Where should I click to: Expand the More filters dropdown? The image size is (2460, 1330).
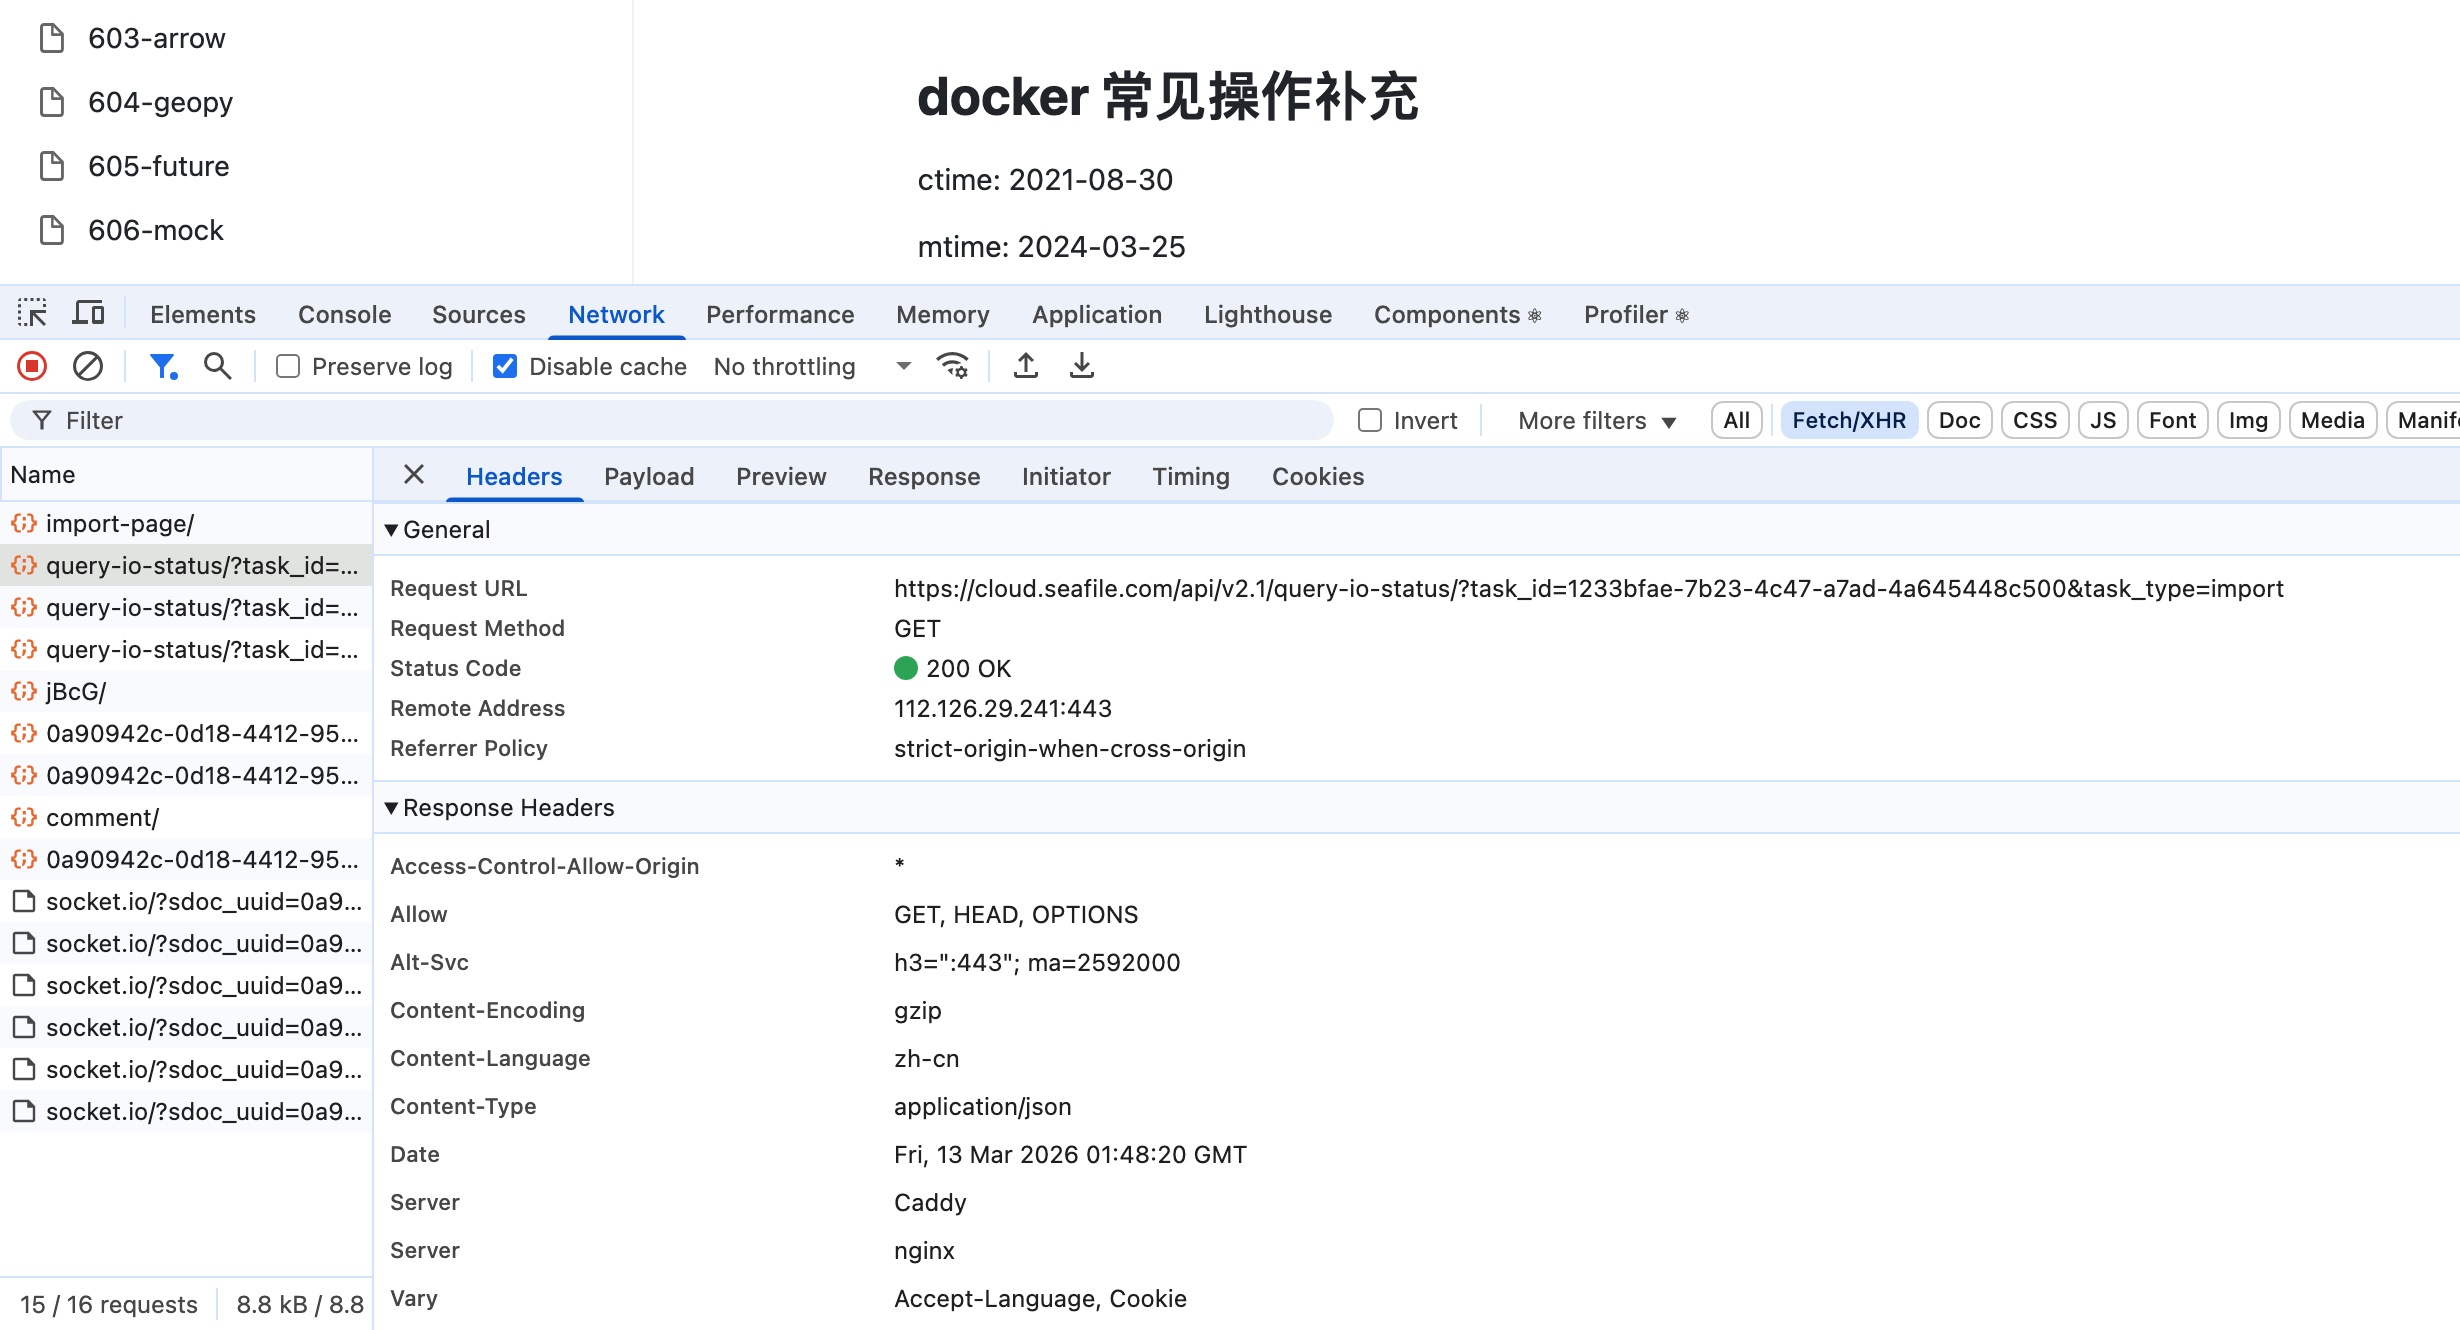point(1596,421)
